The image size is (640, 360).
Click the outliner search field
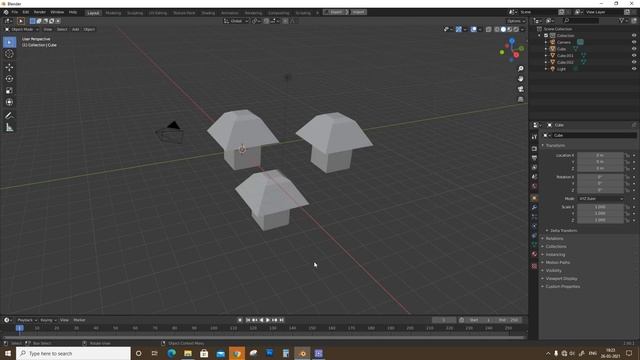(x=581, y=20)
